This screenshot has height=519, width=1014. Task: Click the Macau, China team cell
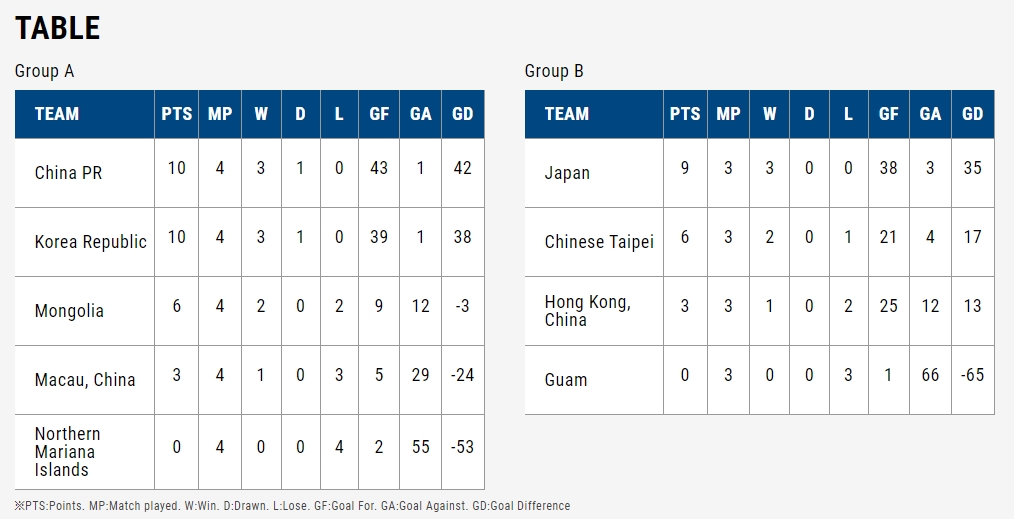click(85, 379)
